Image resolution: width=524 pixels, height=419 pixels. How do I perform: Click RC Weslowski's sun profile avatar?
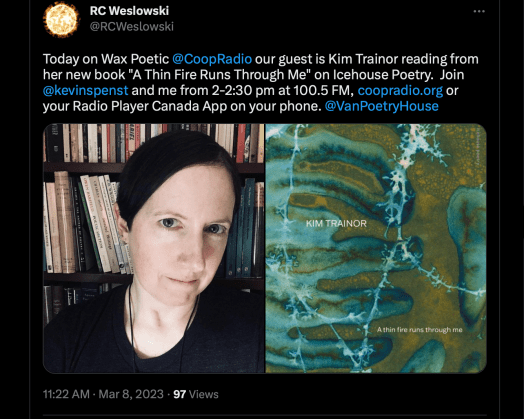[x=61, y=19]
